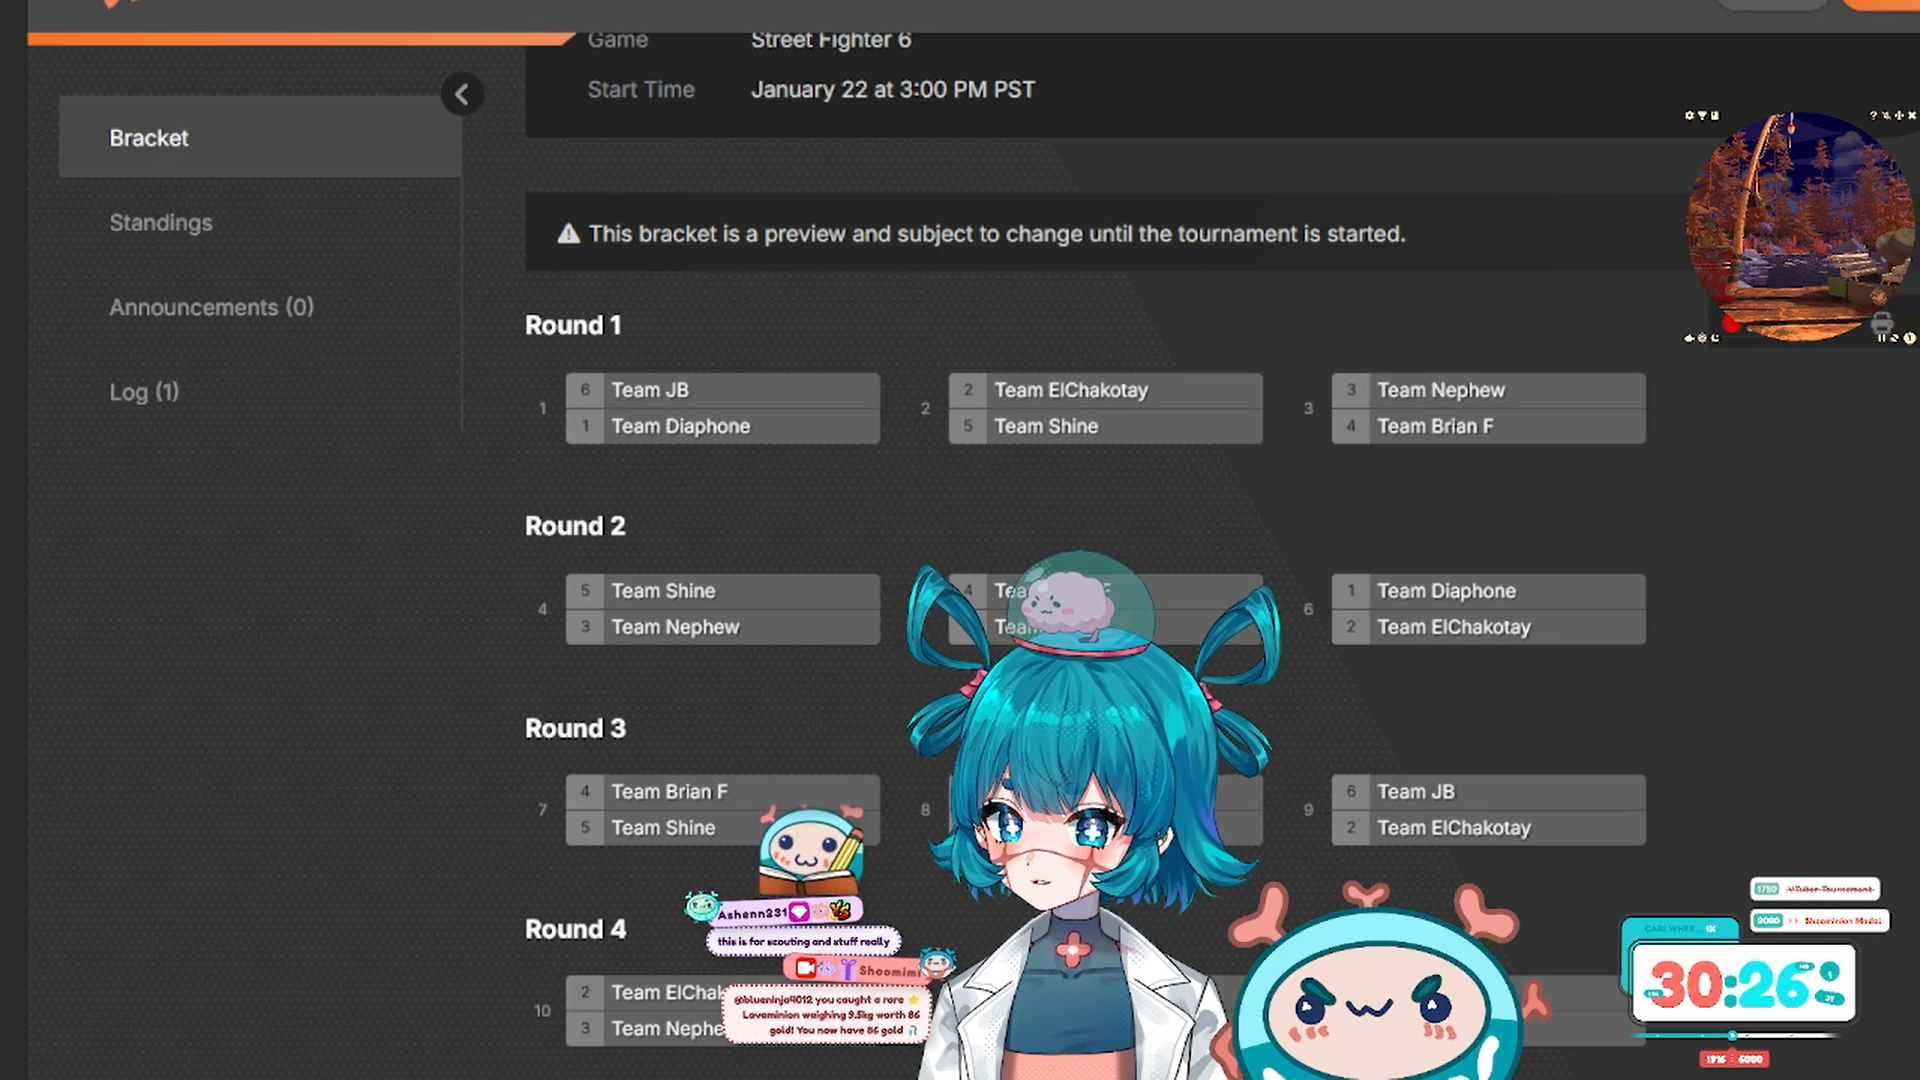Click the fish icon below fishing scene

click(1689, 338)
